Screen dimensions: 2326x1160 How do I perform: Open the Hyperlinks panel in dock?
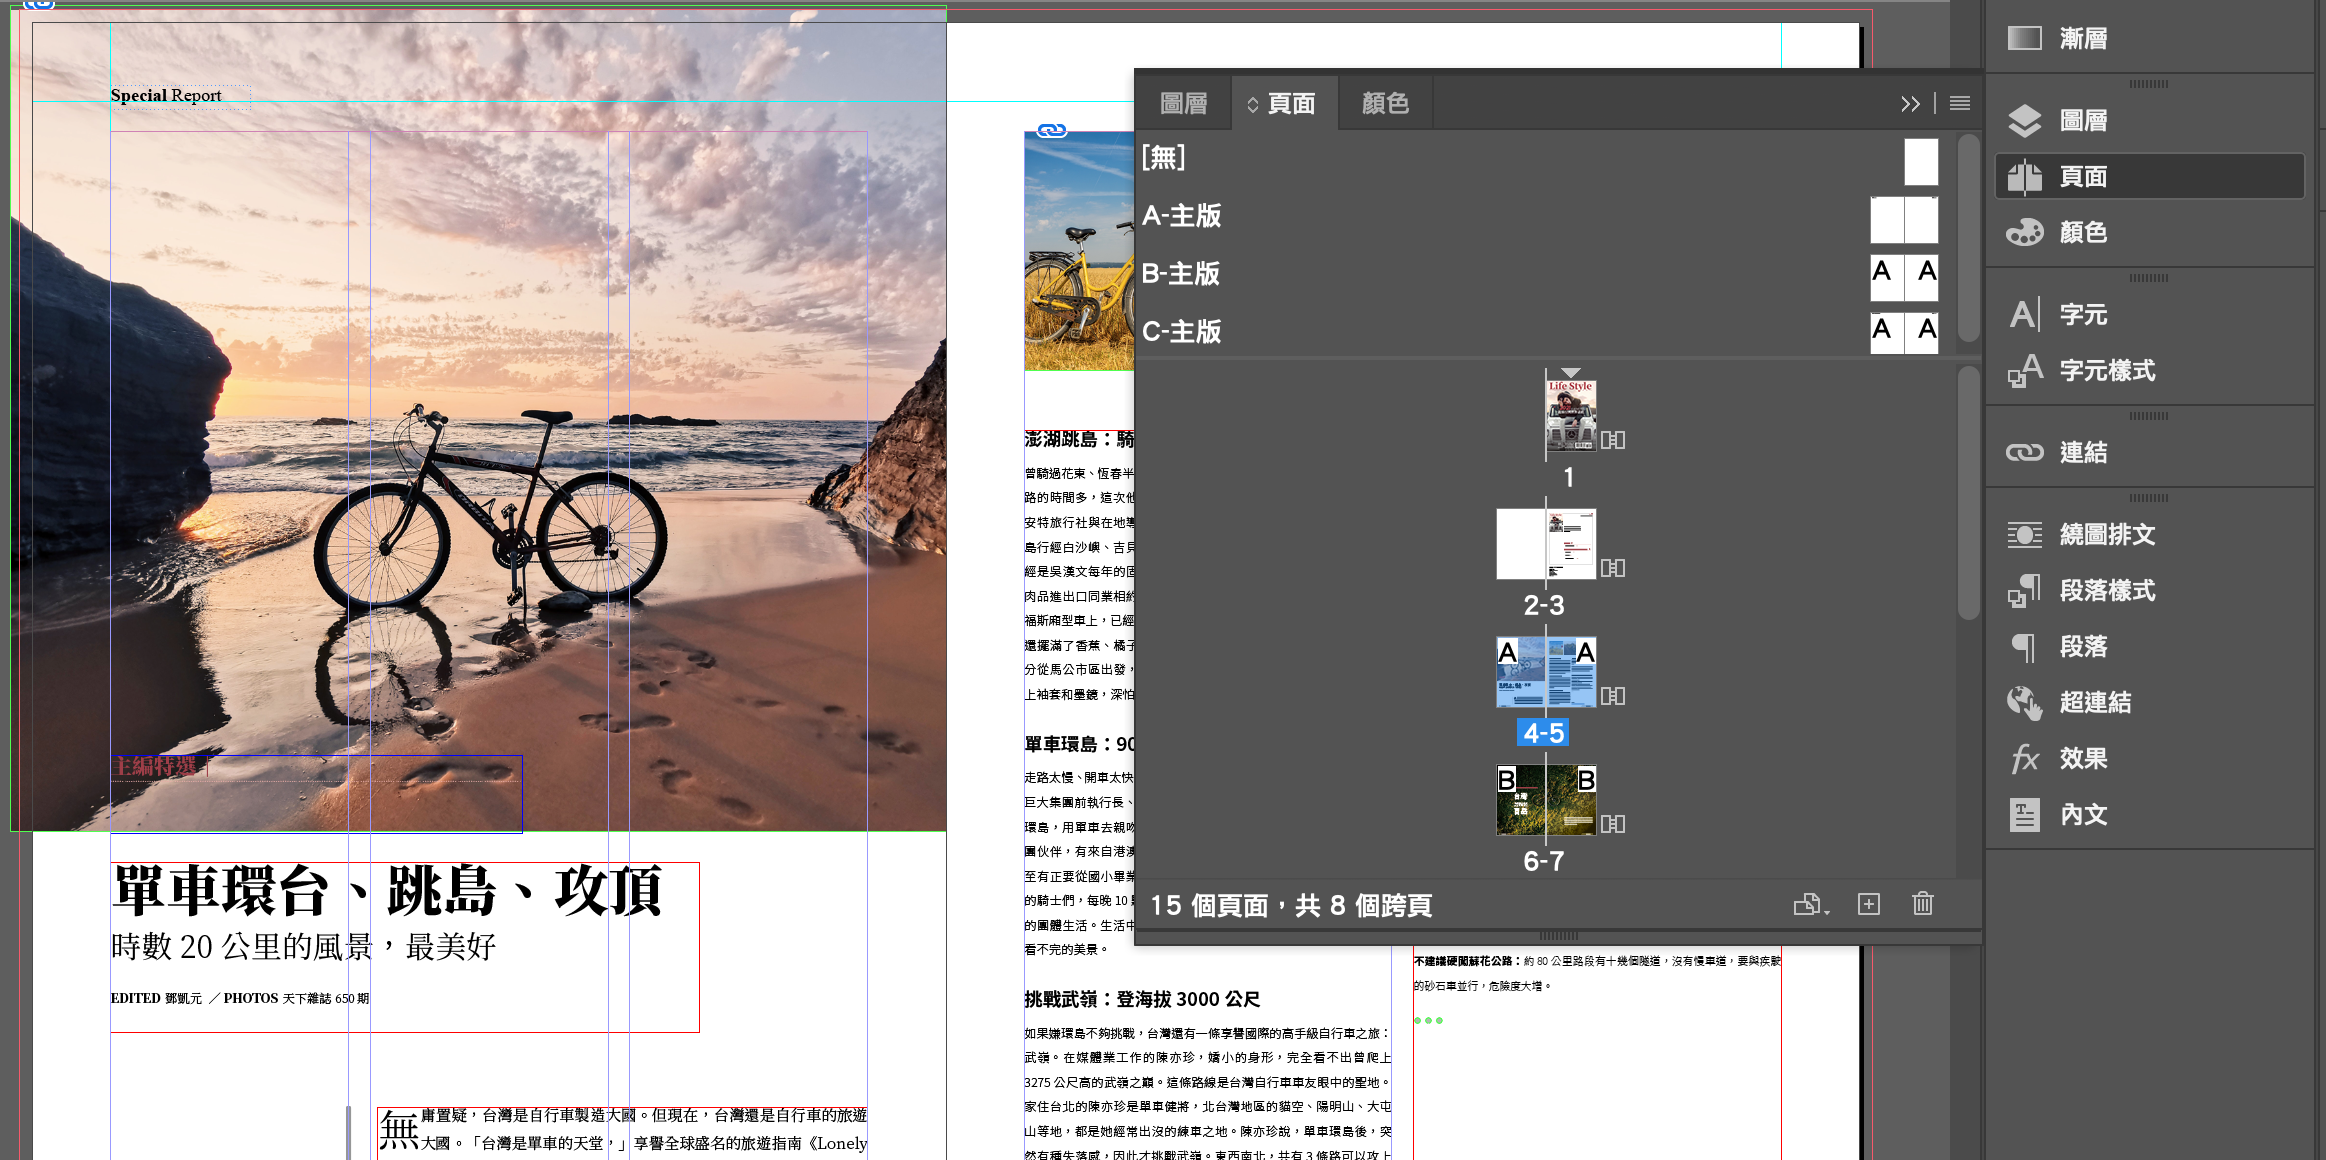pyautogui.click(x=2025, y=702)
